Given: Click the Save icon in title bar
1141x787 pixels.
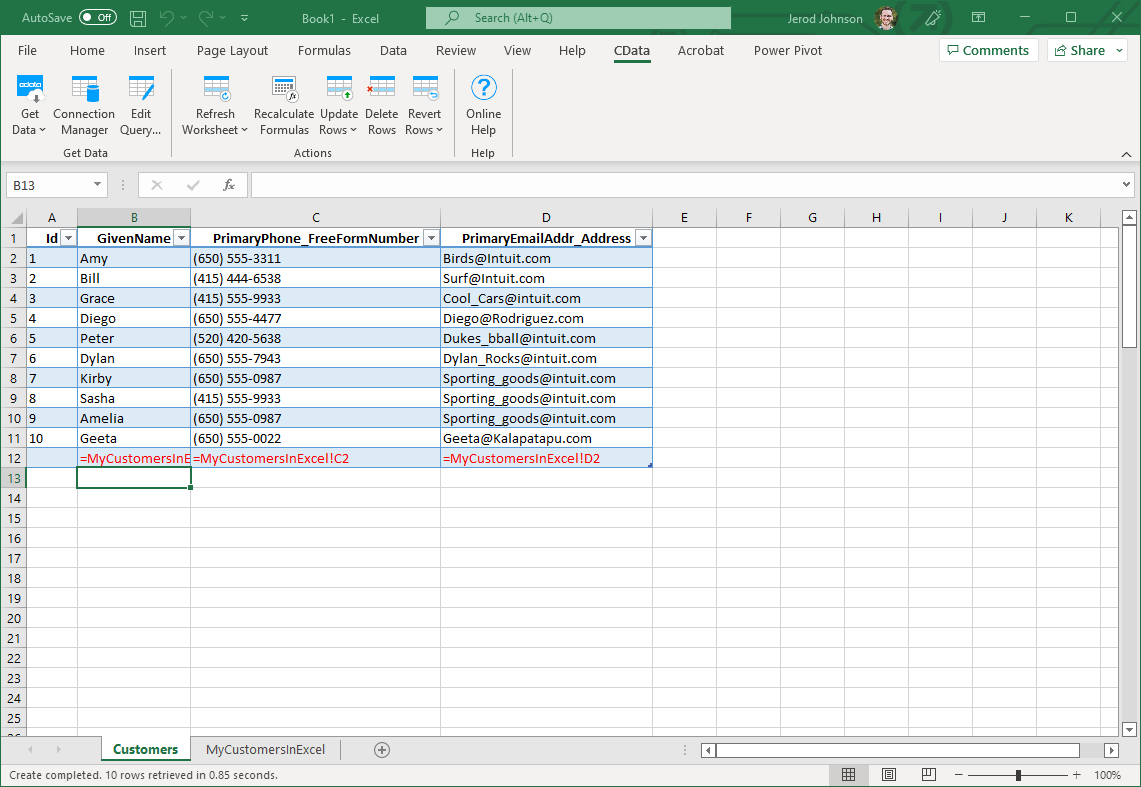Looking at the screenshot, I should pos(138,18).
